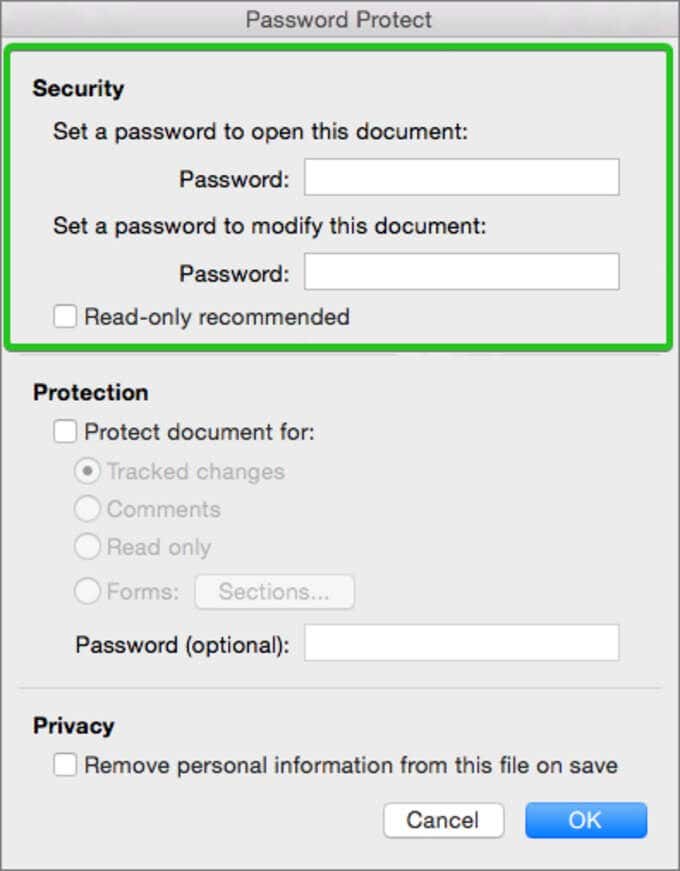
Task: Click the password field for opening the document
Action: [460, 176]
